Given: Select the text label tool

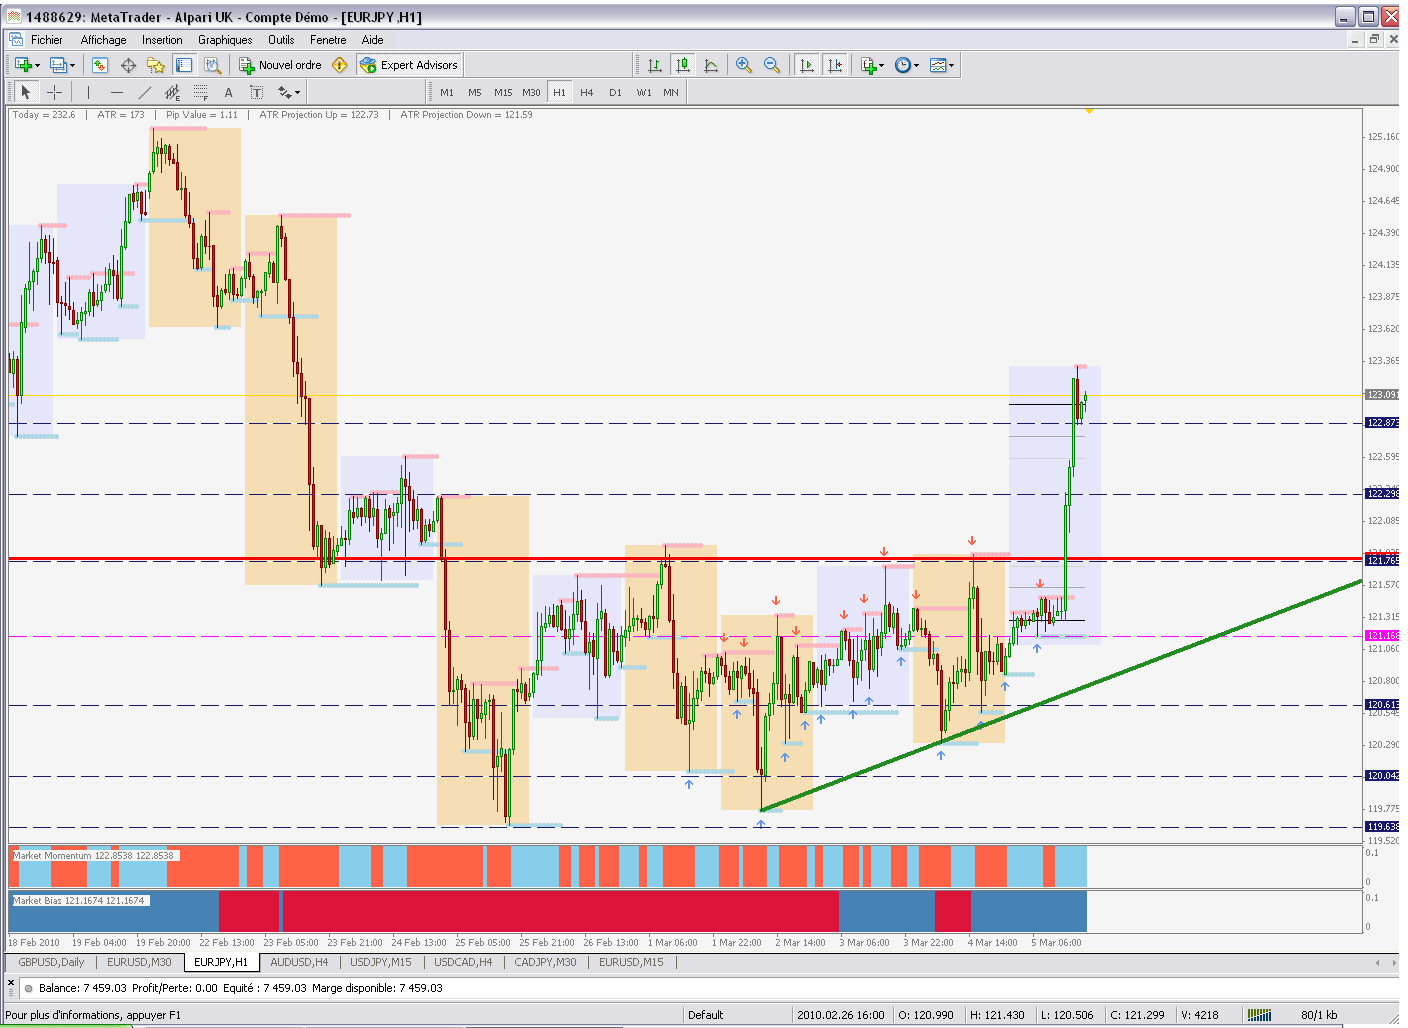Looking at the screenshot, I should pyautogui.click(x=256, y=92).
